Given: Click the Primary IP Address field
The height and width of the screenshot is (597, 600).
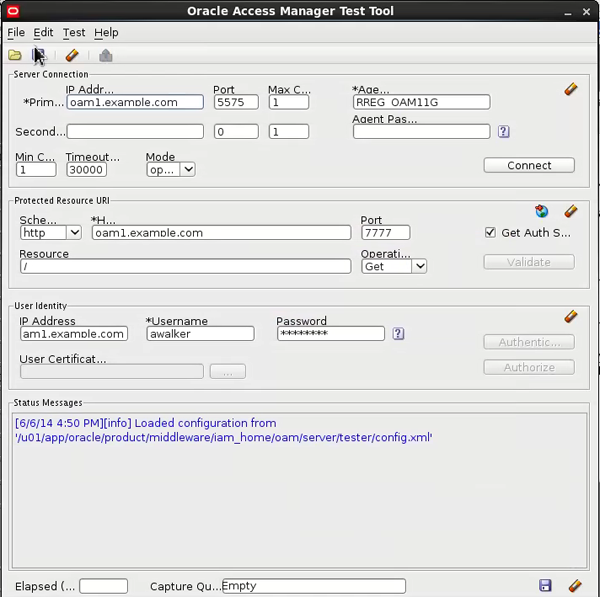Looking at the screenshot, I should (135, 102).
